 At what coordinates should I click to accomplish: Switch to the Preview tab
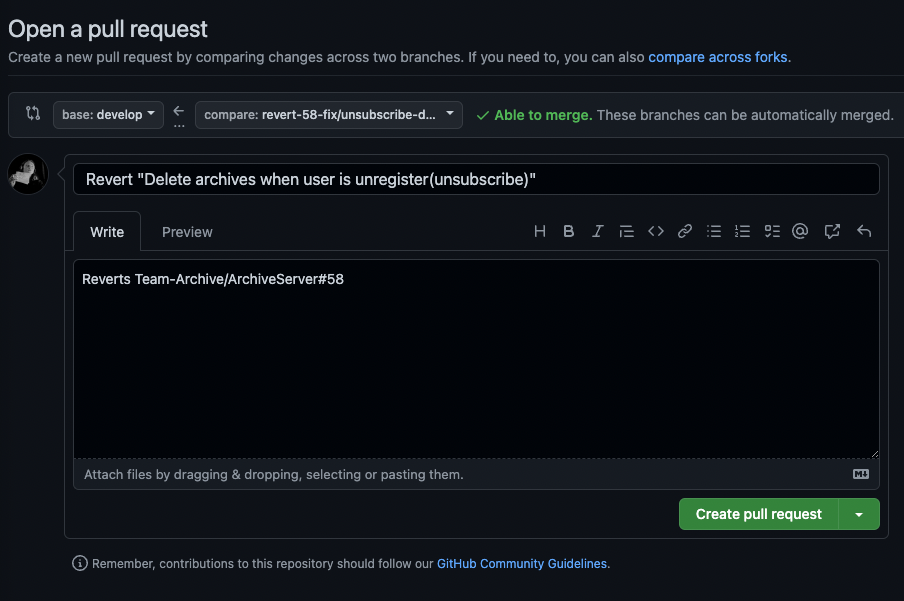coord(187,232)
